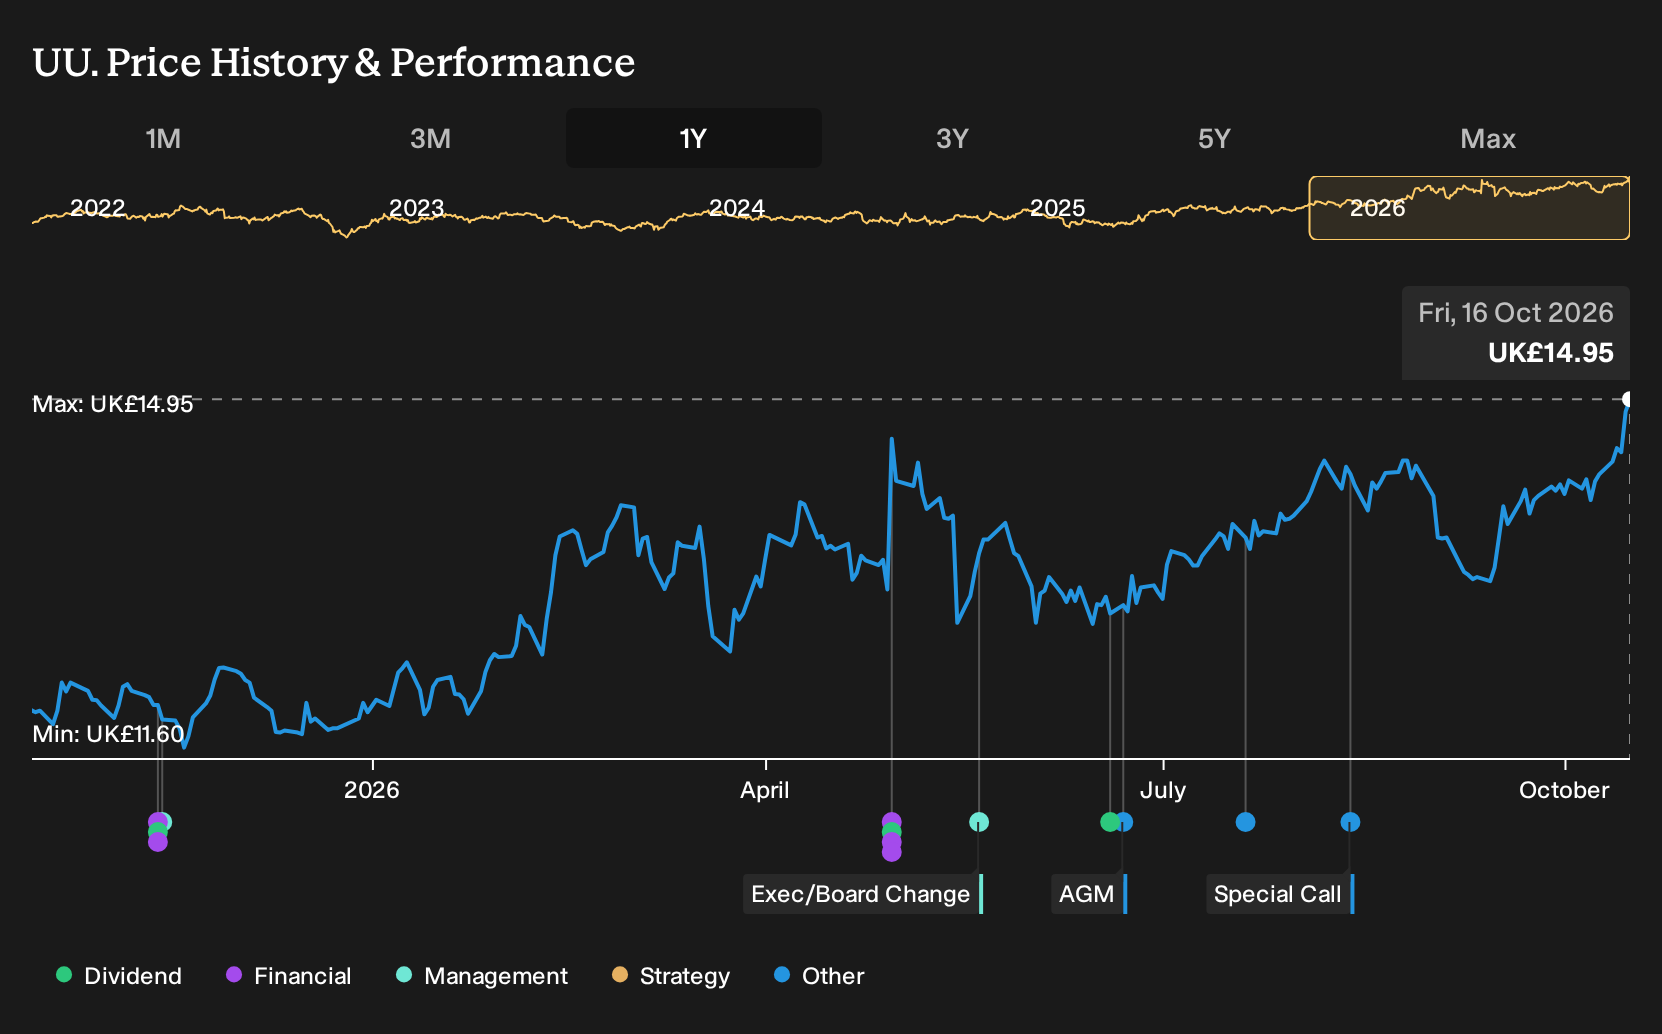The height and width of the screenshot is (1034, 1662).
Task: Open the AGM event label
Action: pyautogui.click(x=1088, y=894)
